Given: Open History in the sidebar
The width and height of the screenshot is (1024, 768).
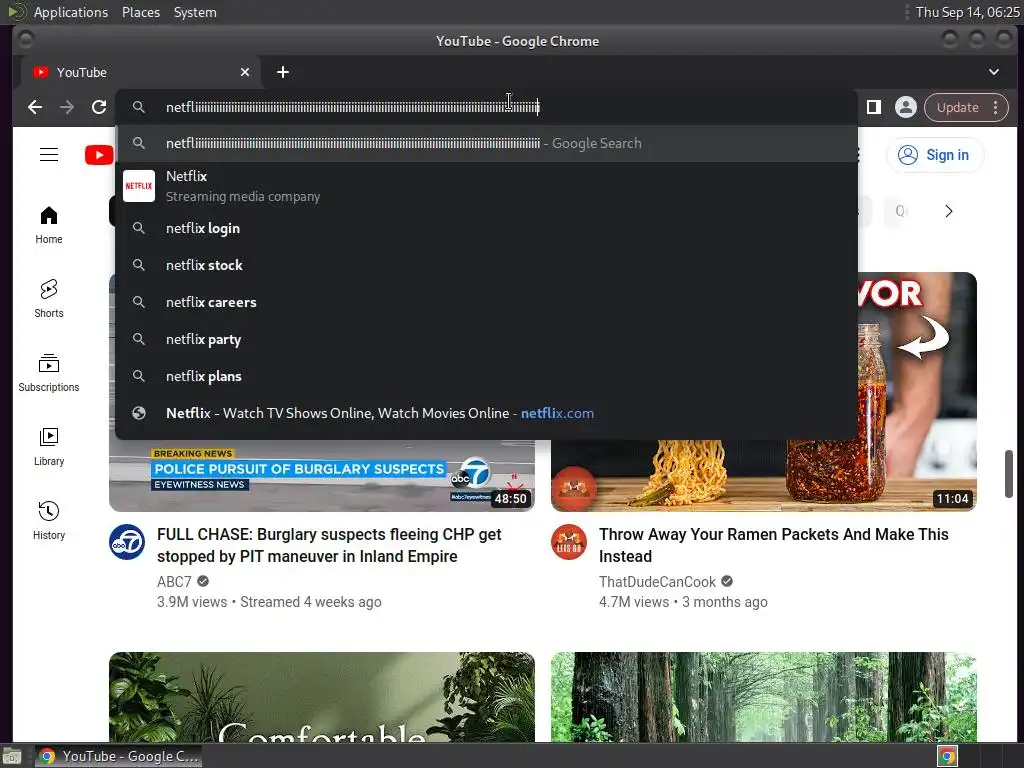Looking at the screenshot, I should 49,520.
